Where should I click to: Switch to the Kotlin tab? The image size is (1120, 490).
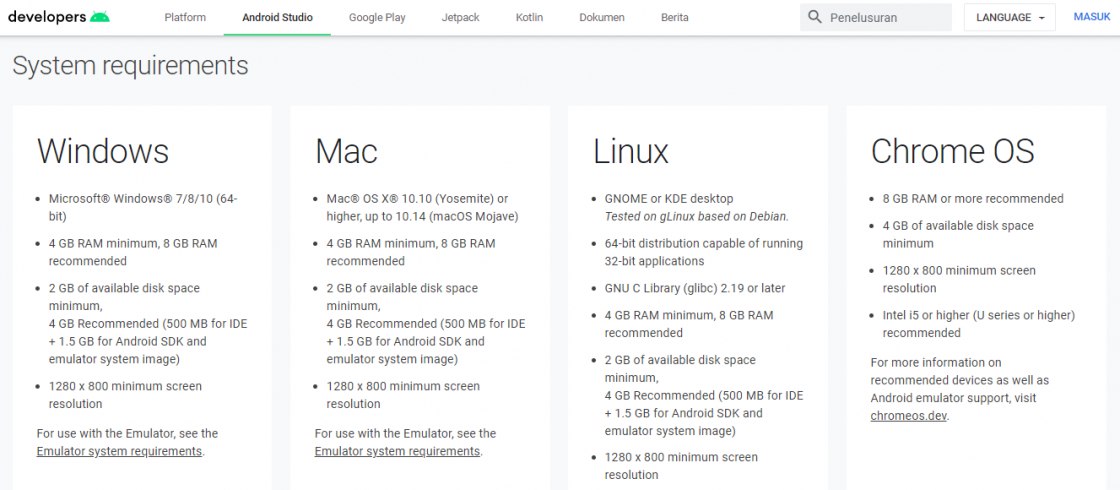529,17
